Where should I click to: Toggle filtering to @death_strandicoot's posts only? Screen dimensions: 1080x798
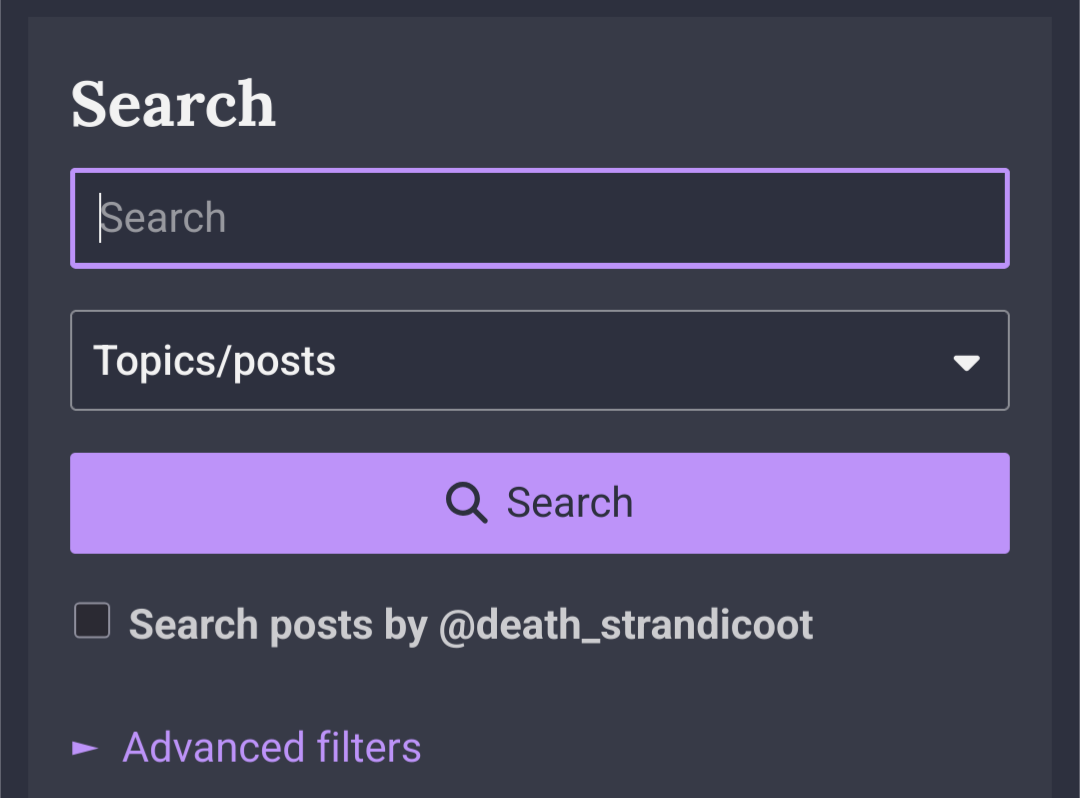(92, 620)
